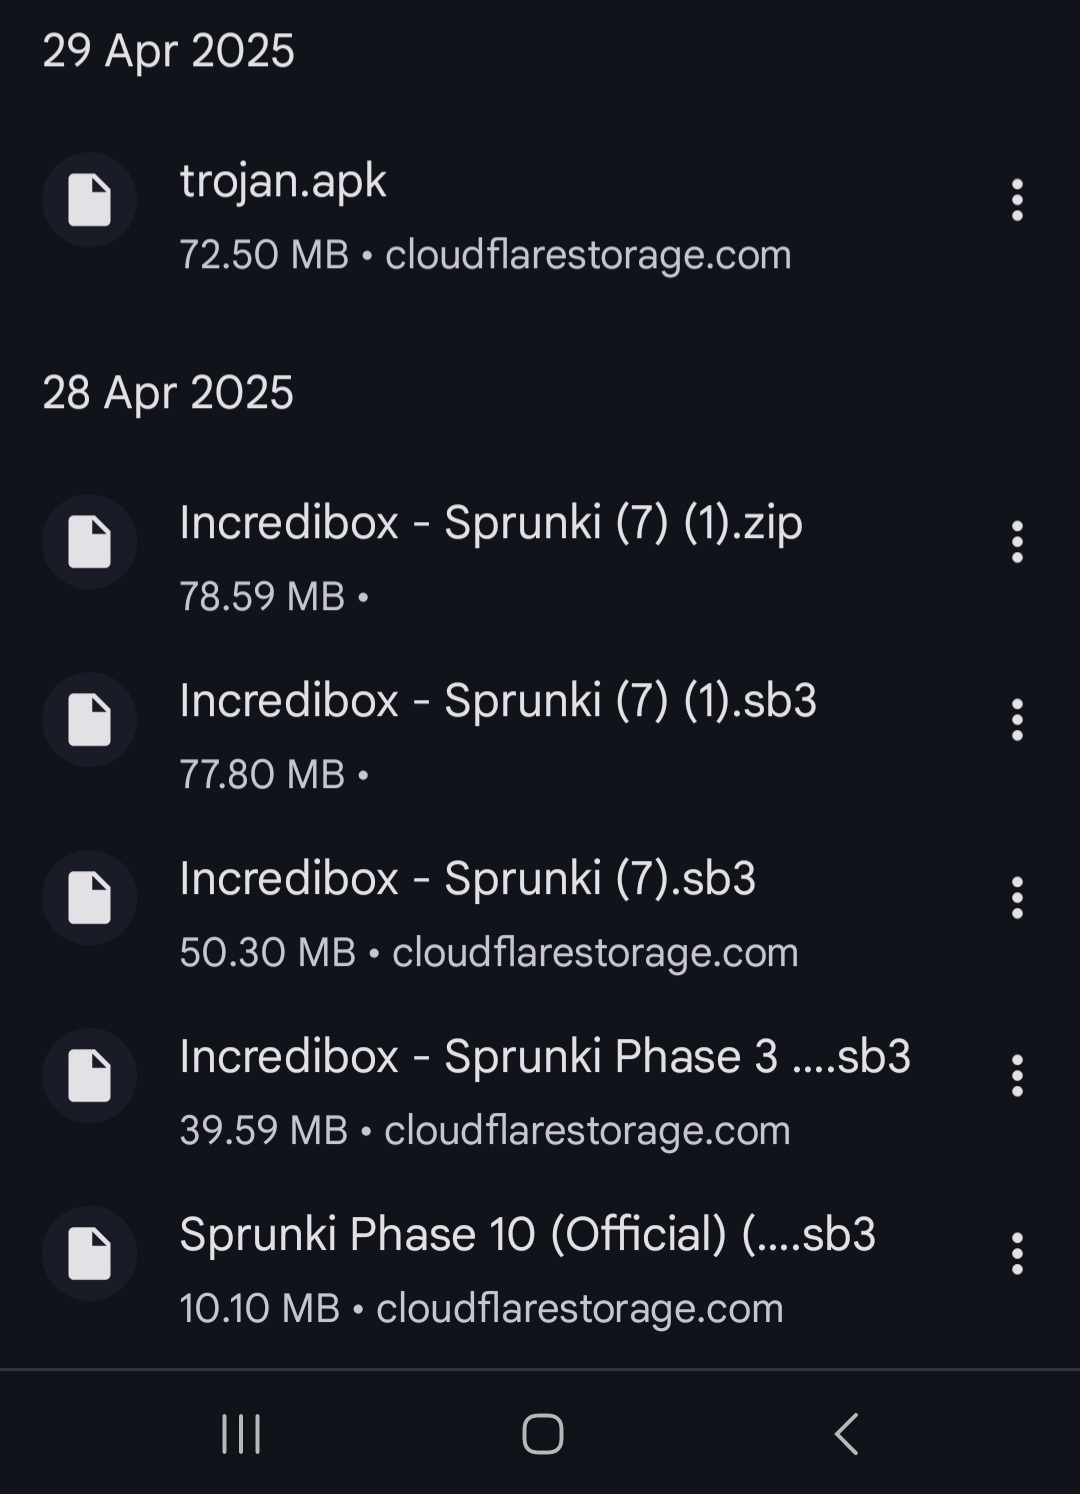Open three-dot menu for Sprunki Phase 3 file
Viewport: 1080px width, 1494px height.
click(x=1017, y=1076)
